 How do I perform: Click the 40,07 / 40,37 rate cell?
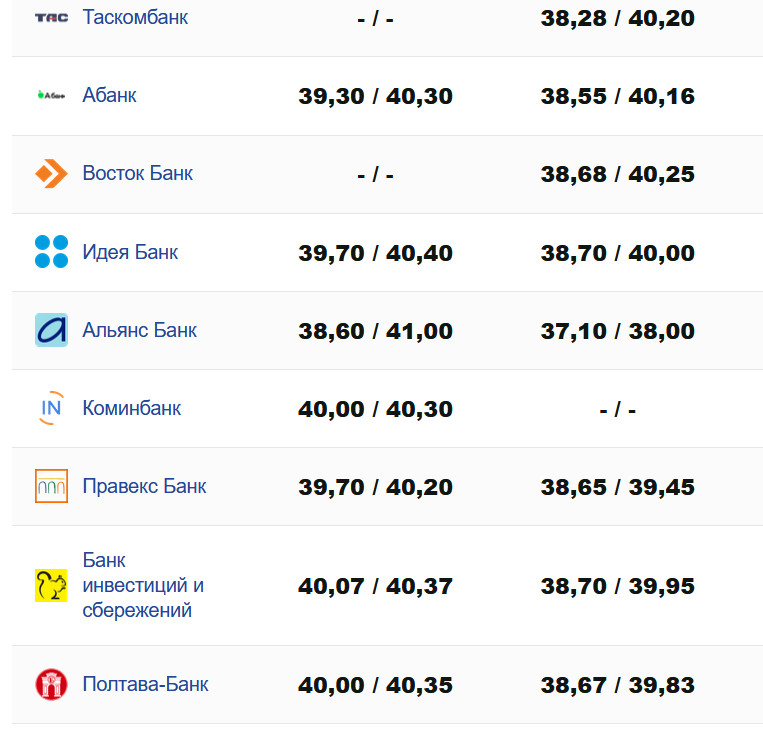click(x=375, y=586)
